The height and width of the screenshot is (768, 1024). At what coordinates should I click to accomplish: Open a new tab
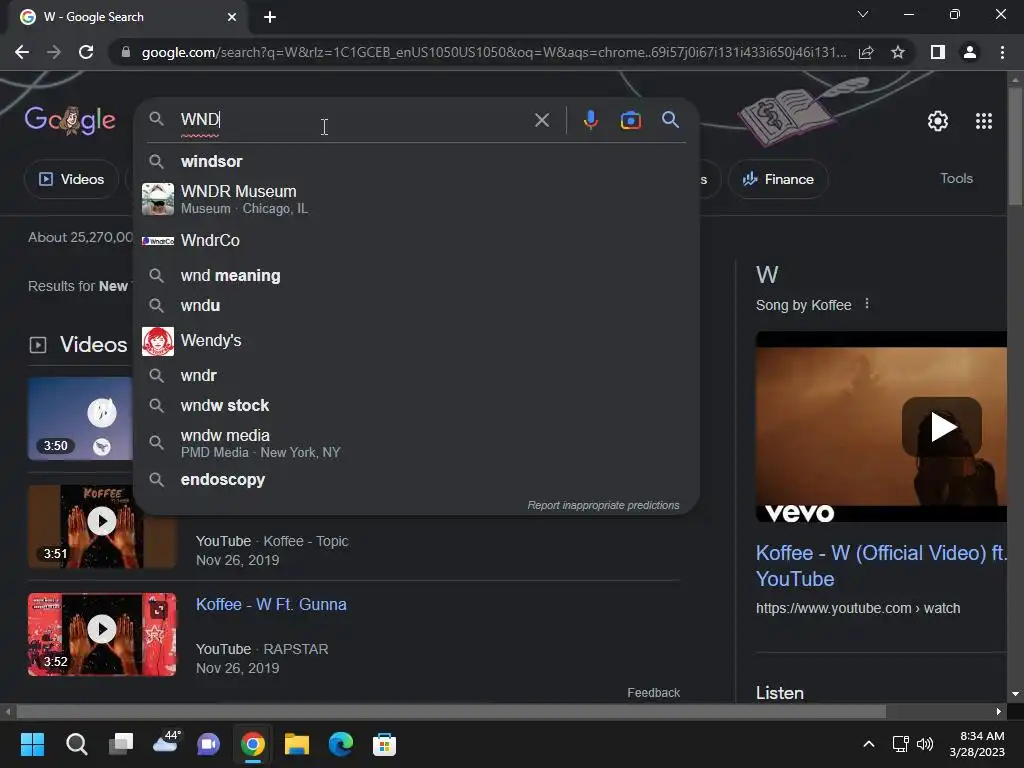[x=270, y=17]
